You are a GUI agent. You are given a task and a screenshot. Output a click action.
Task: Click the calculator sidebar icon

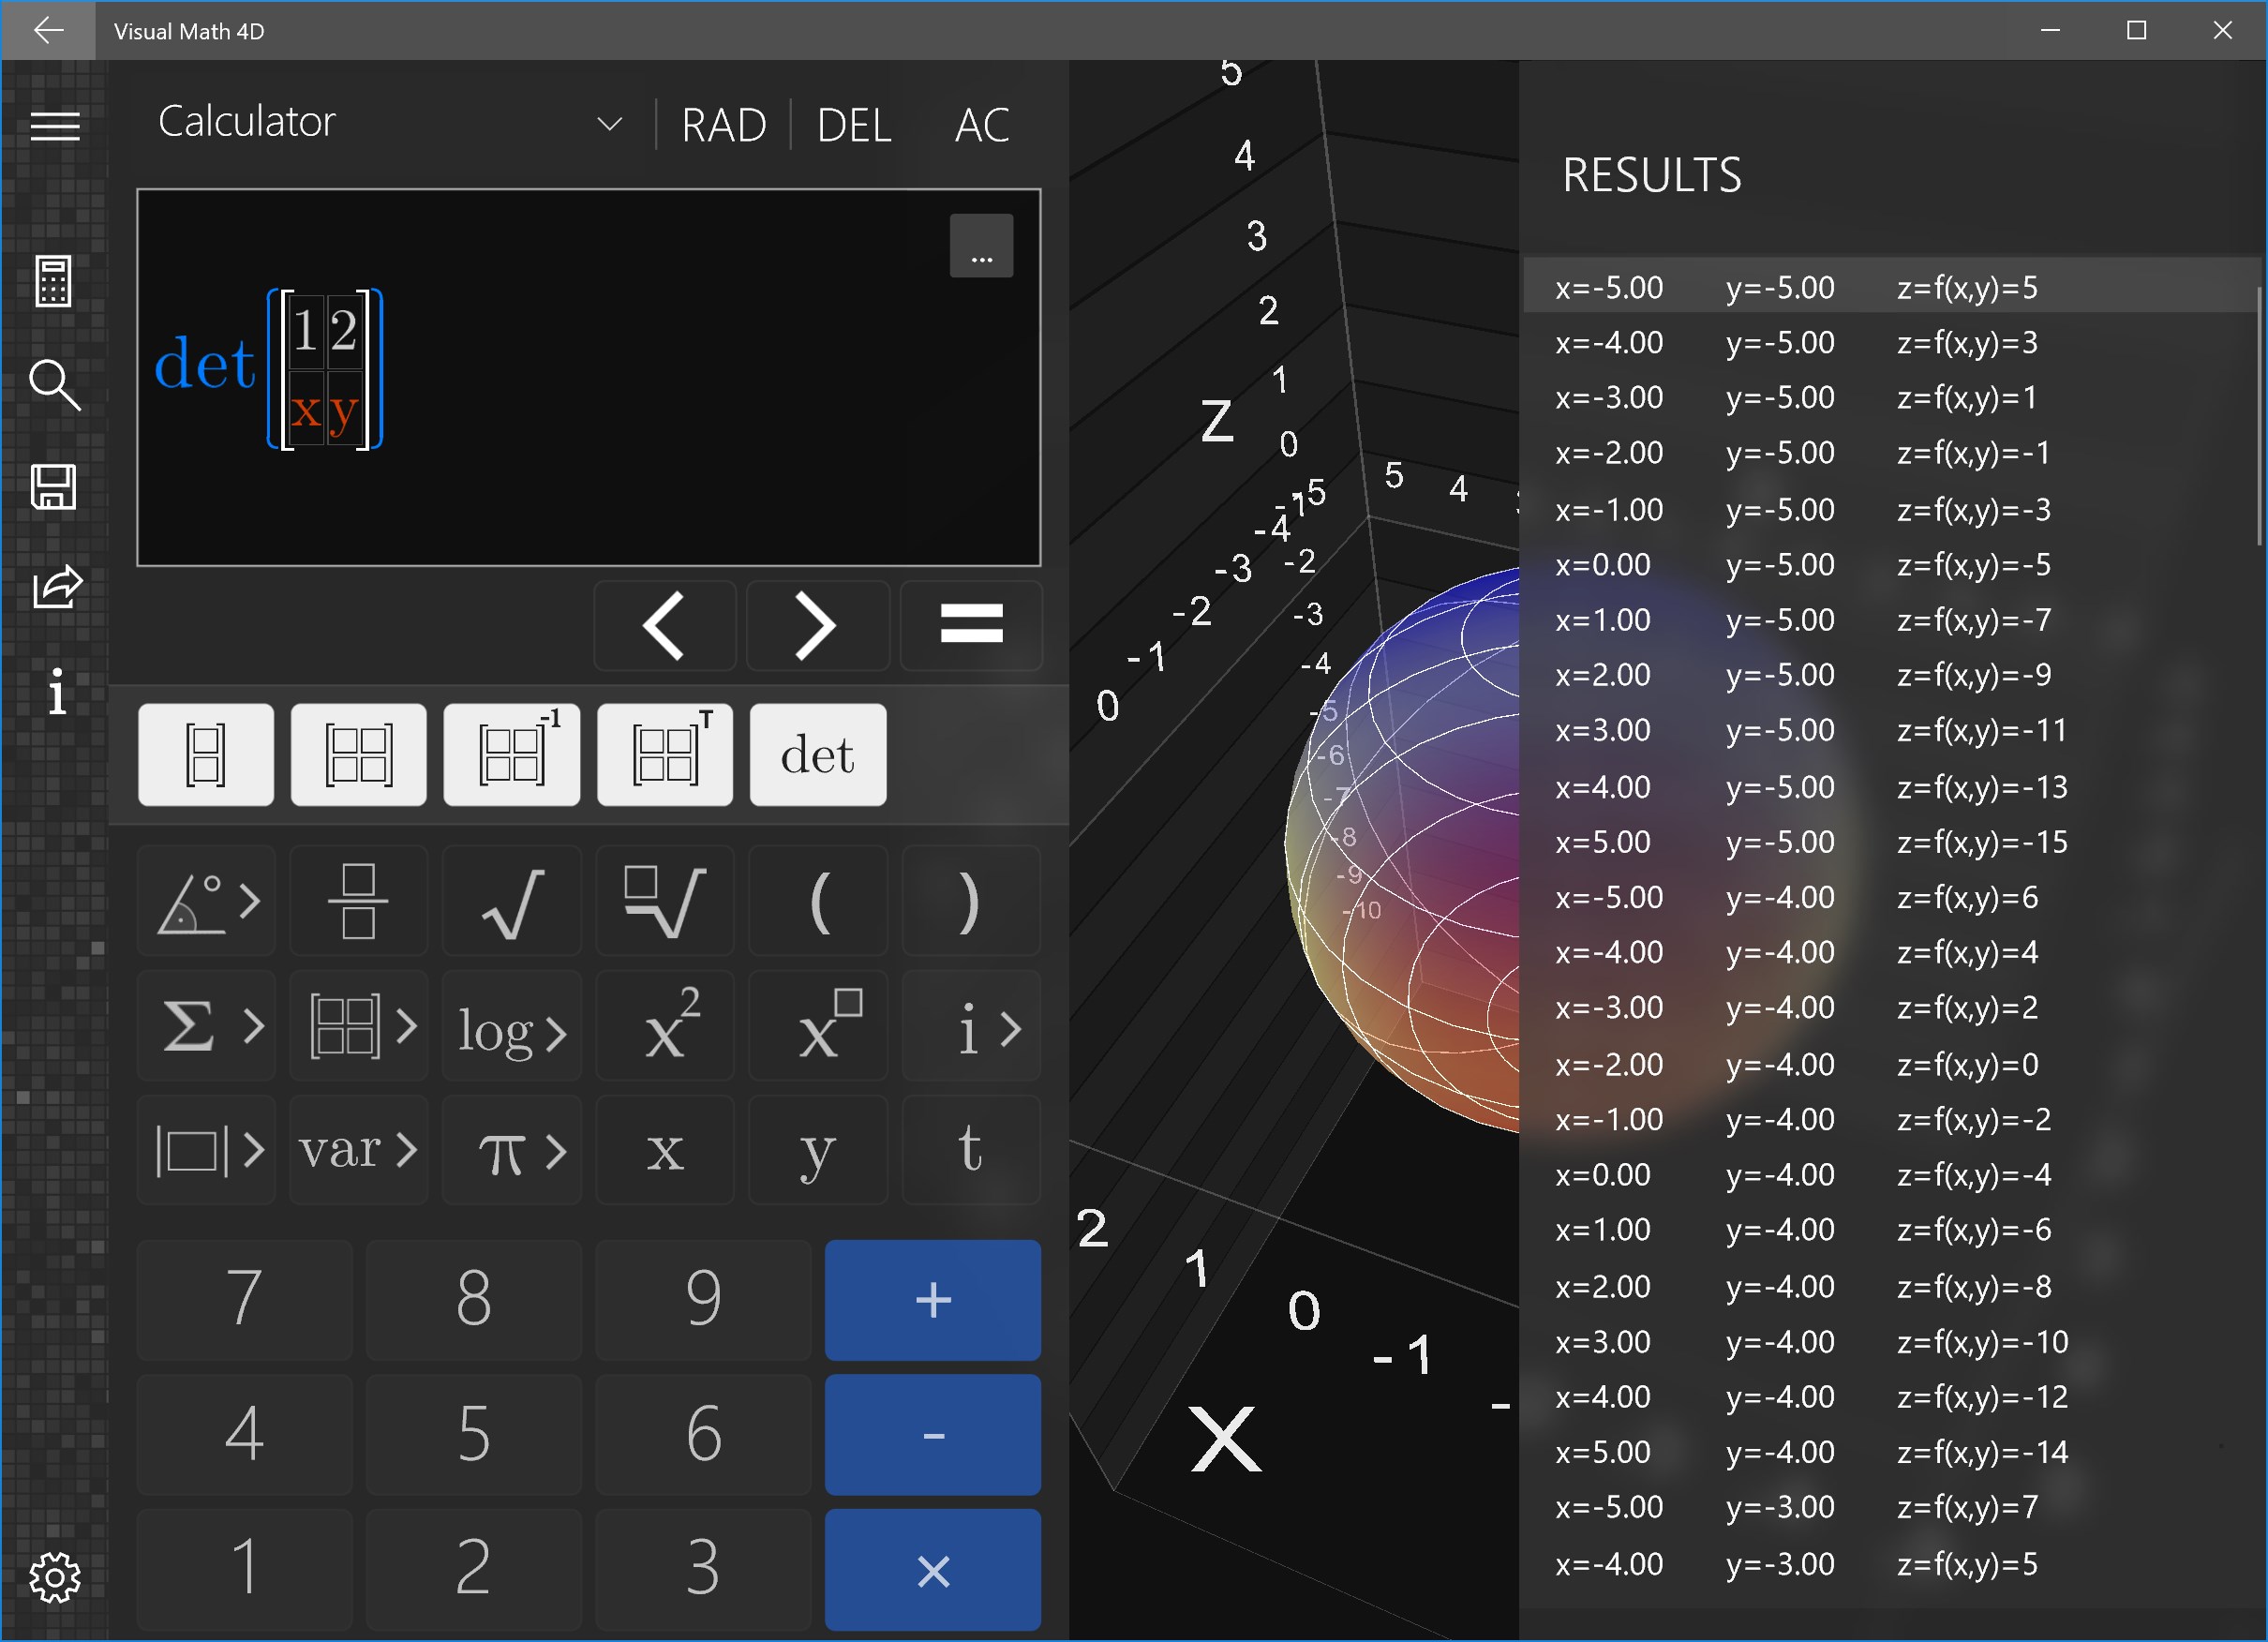[x=53, y=281]
